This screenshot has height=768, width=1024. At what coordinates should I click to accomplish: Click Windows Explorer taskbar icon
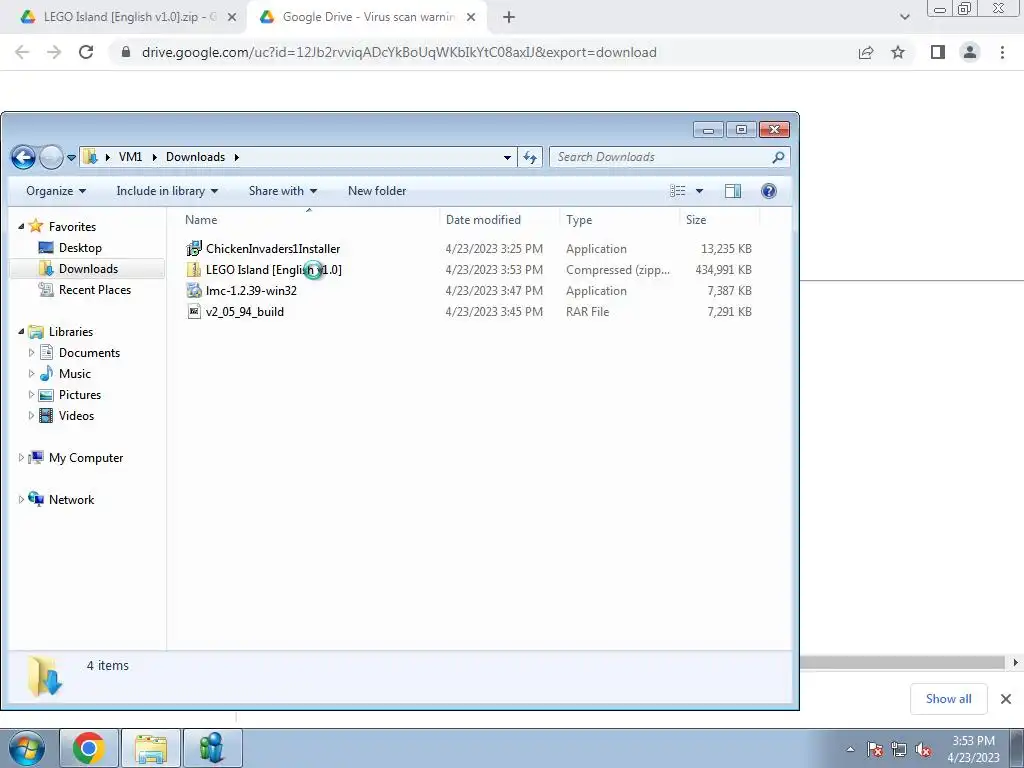(150, 748)
